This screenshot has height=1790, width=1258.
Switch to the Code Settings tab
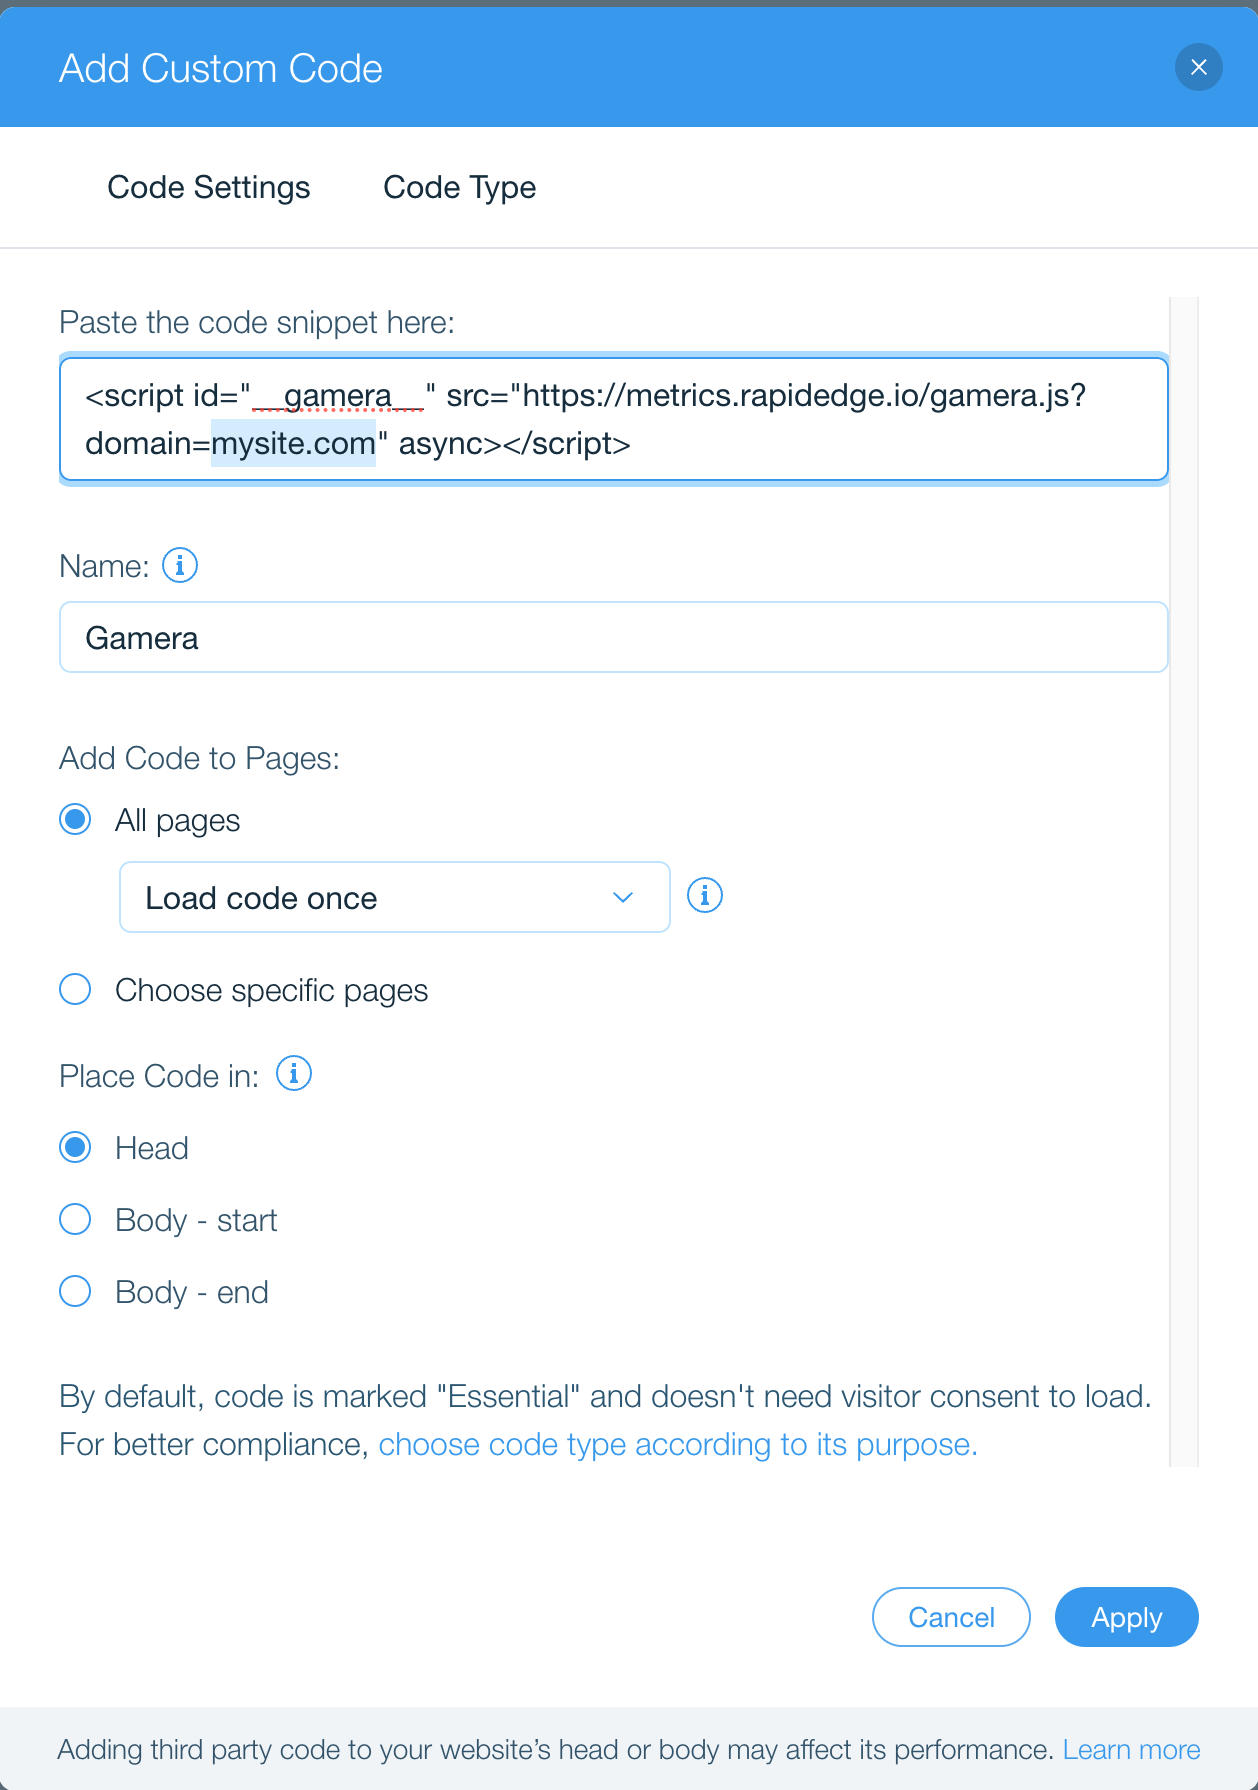pyautogui.click(x=209, y=188)
